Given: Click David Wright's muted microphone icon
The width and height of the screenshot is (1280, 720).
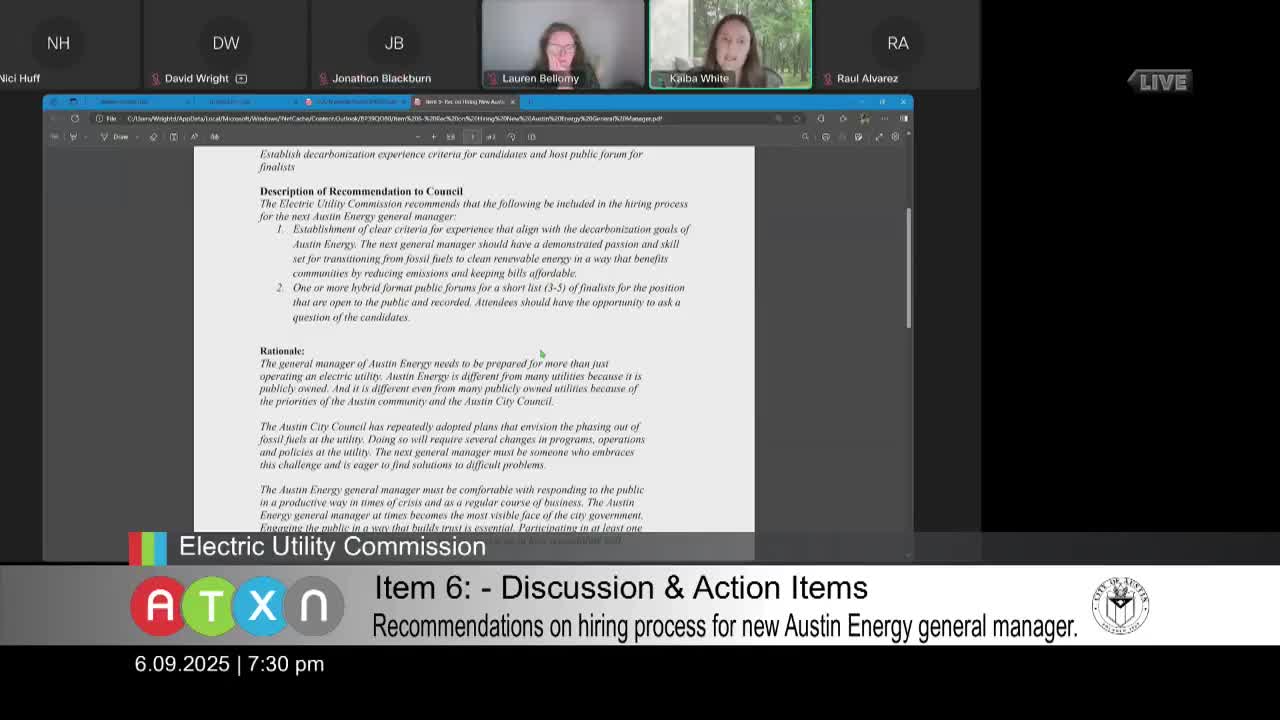Looking at the screenshot, I should (x=156, y=78).
